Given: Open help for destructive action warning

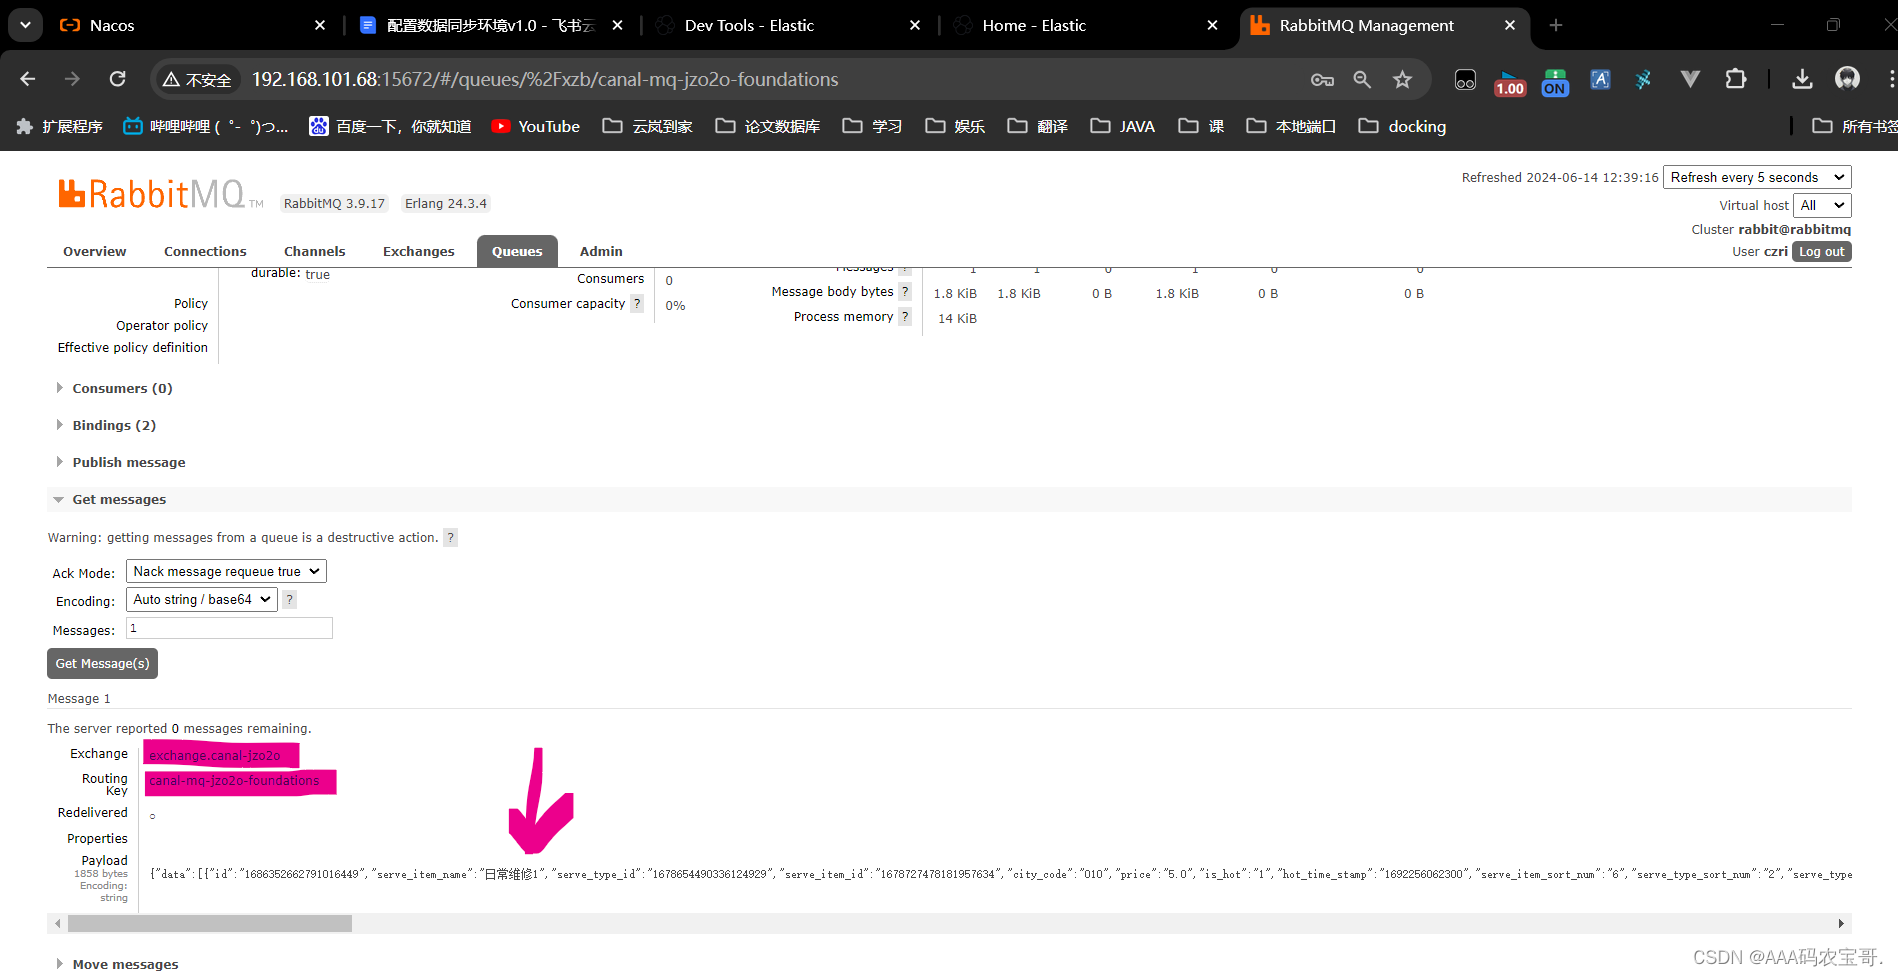Looking at the screenshot, I should click(451, 538).
